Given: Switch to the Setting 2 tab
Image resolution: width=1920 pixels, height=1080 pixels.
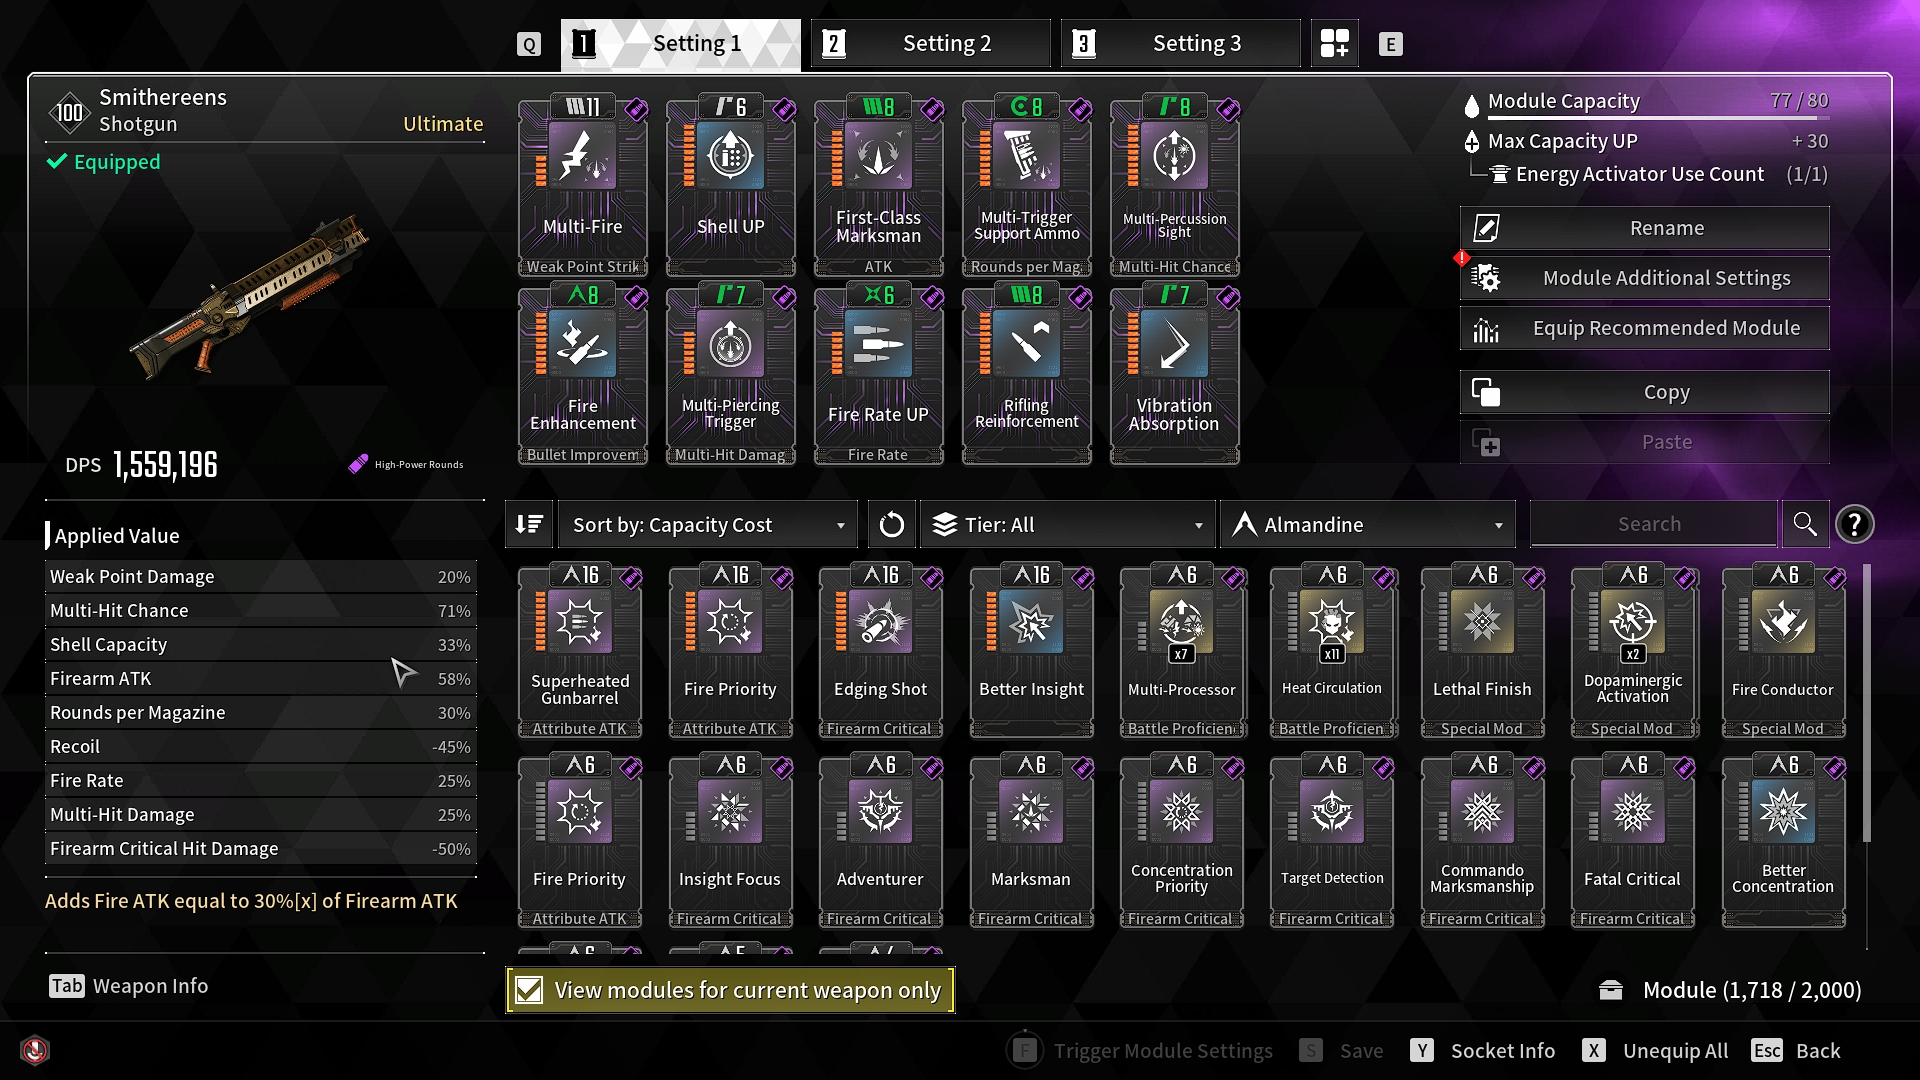Looking at the screenshot, I should (x=930, y=43).
